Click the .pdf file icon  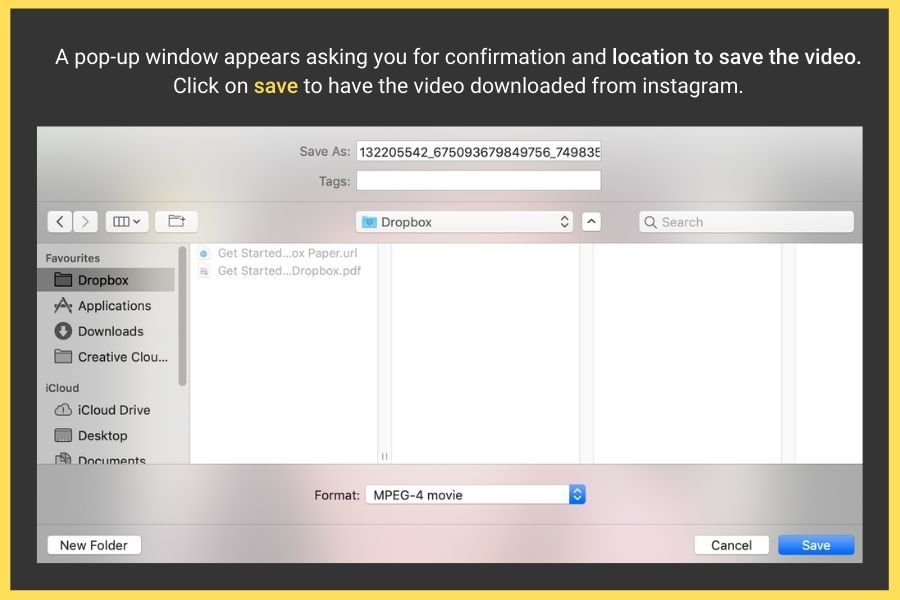click(204, 271)
